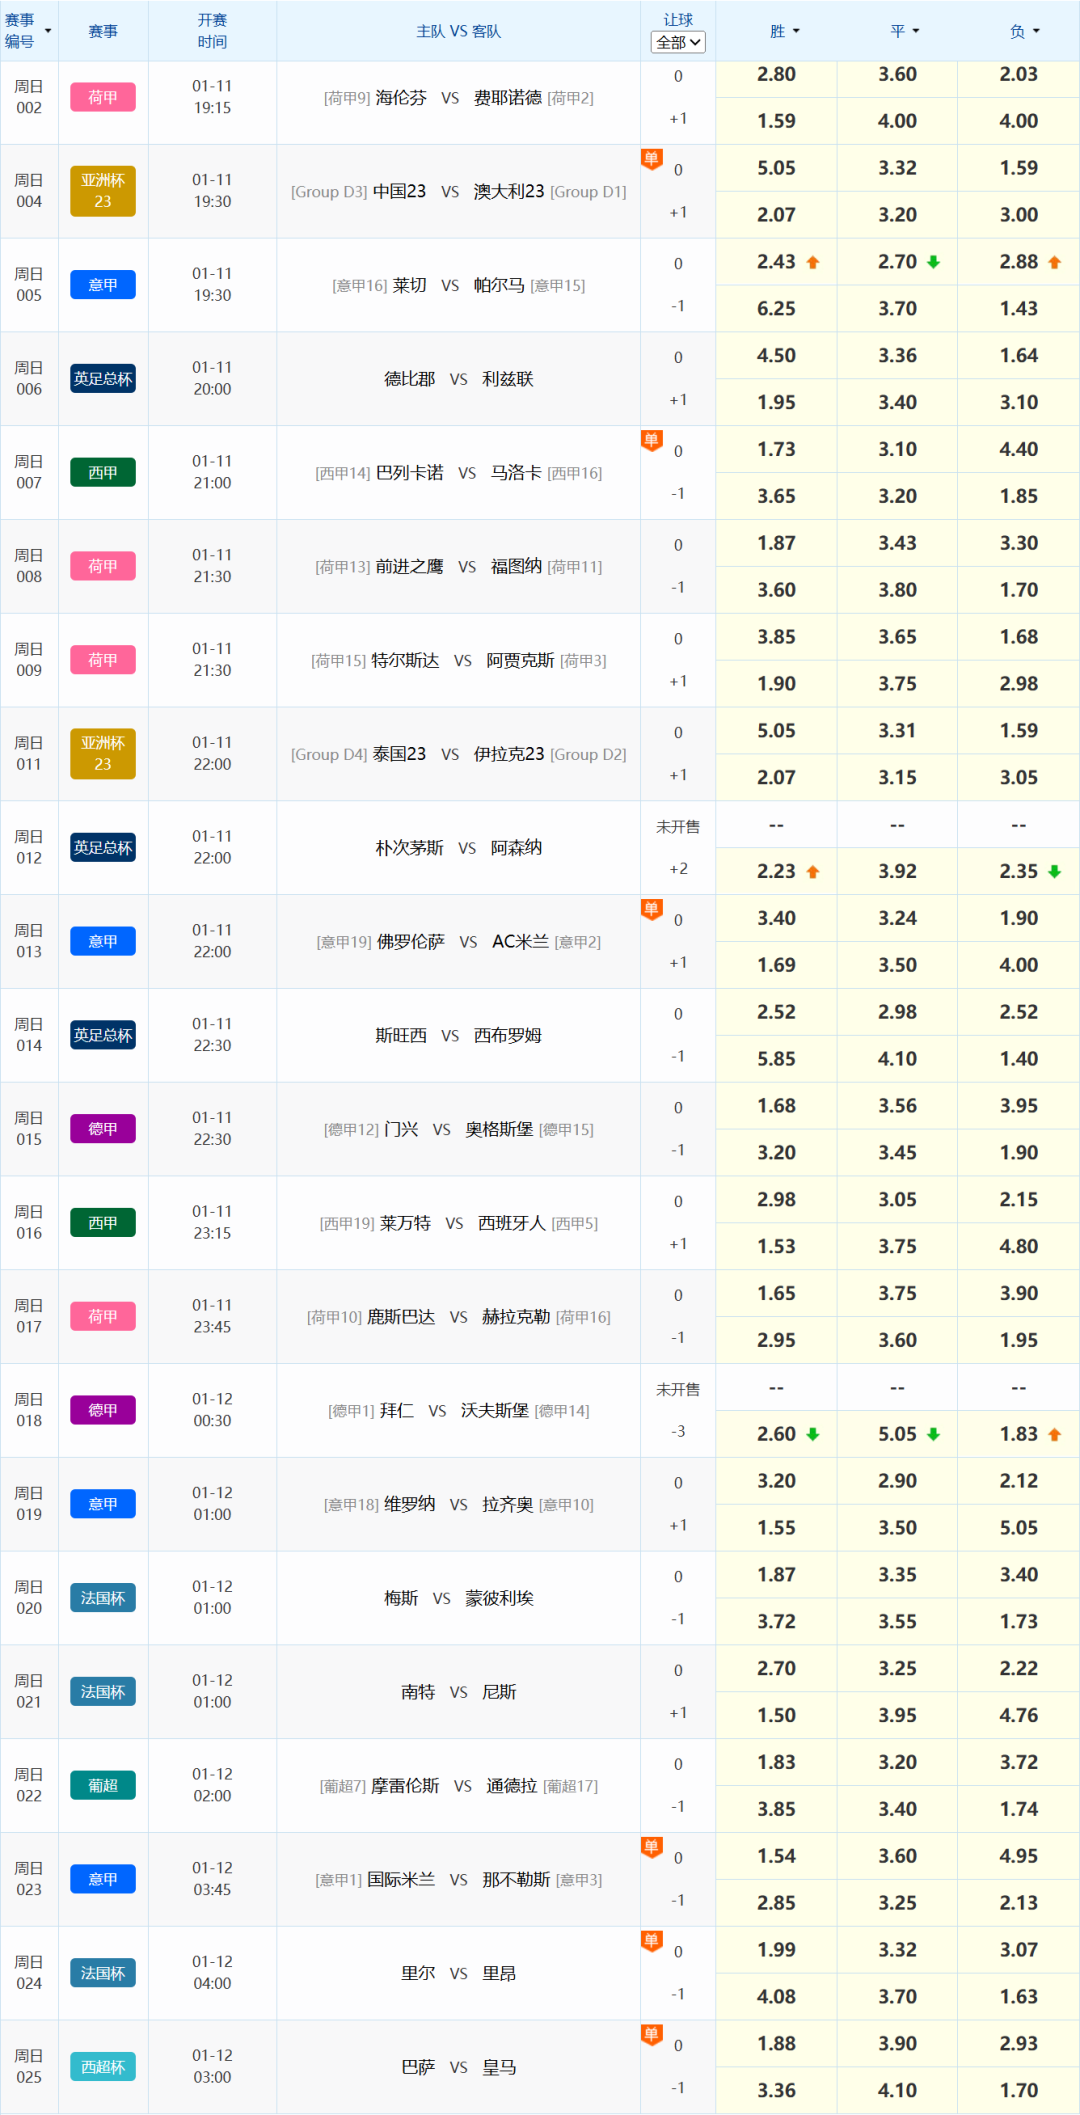Select loss odds 3.30 for 前进之鹰 vs 福图纳

[1018, 543]
